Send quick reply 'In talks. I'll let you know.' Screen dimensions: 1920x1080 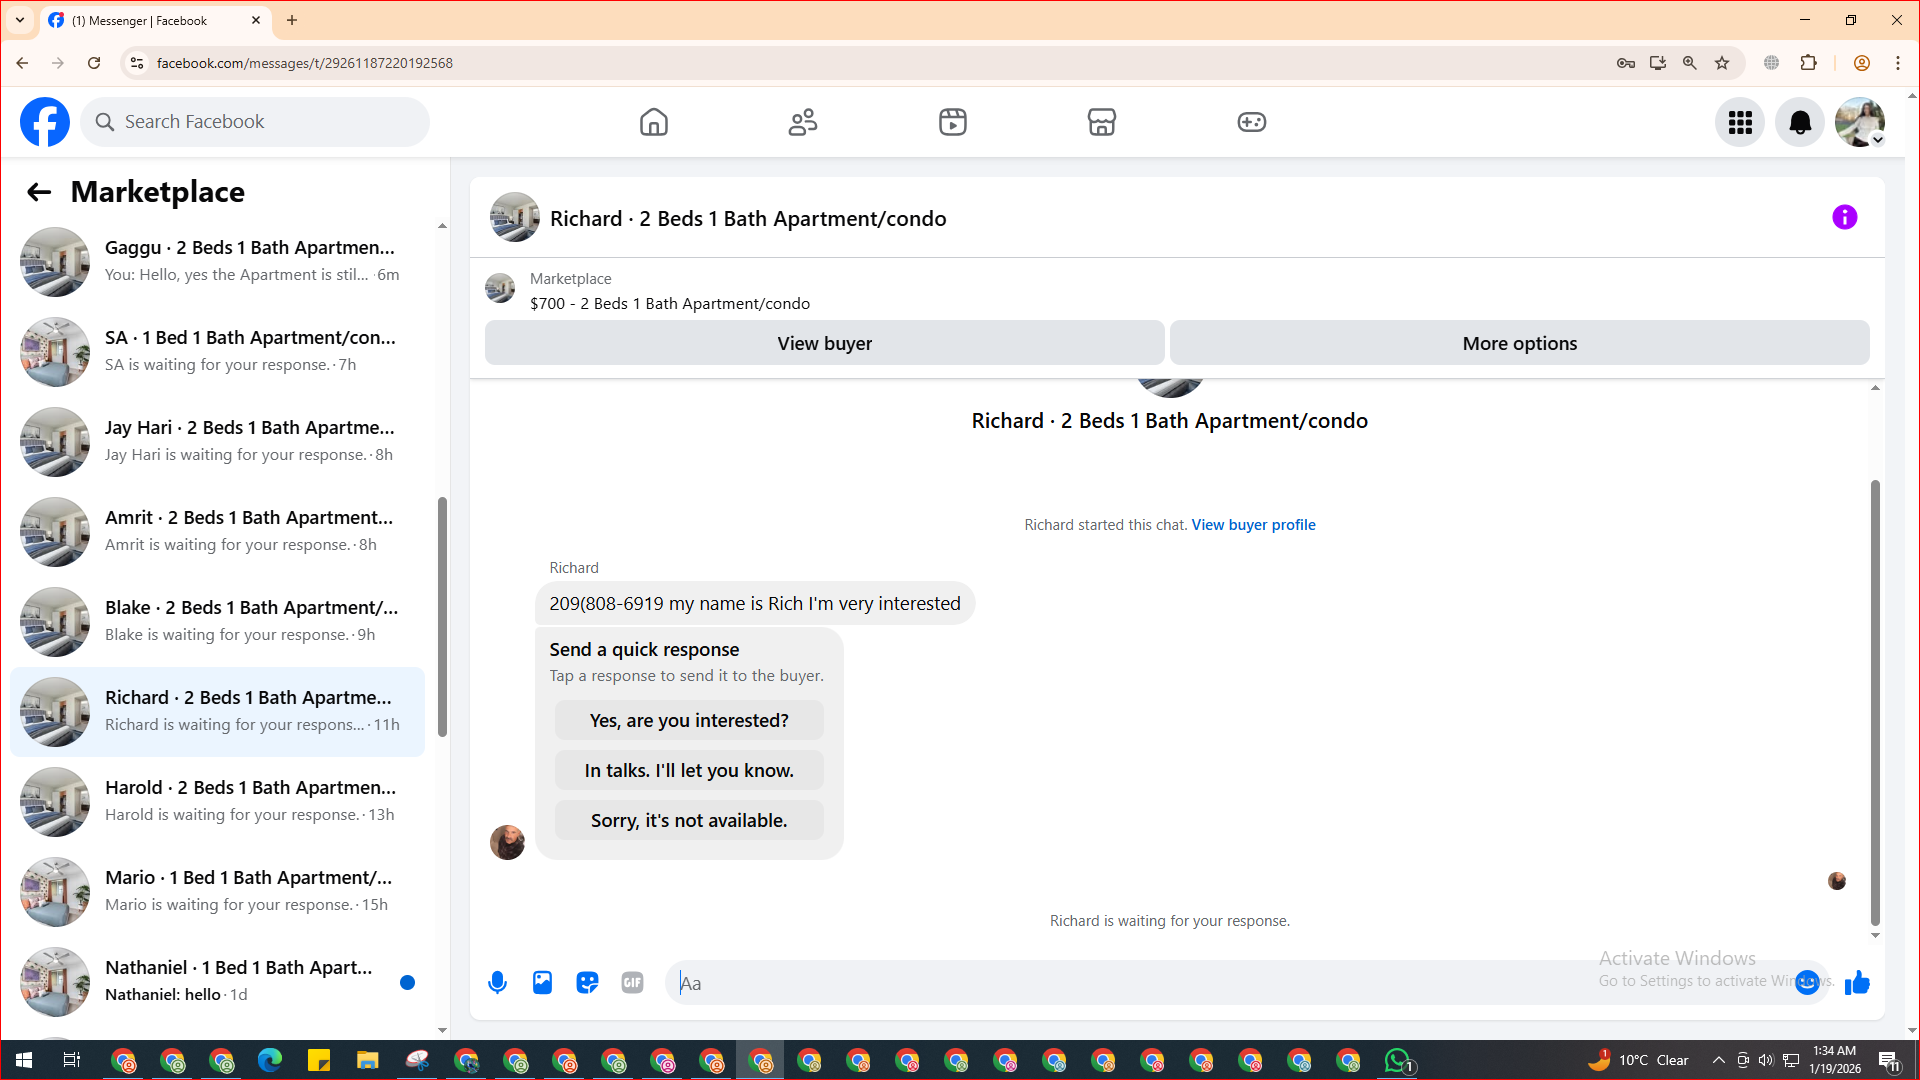point(689,770)
